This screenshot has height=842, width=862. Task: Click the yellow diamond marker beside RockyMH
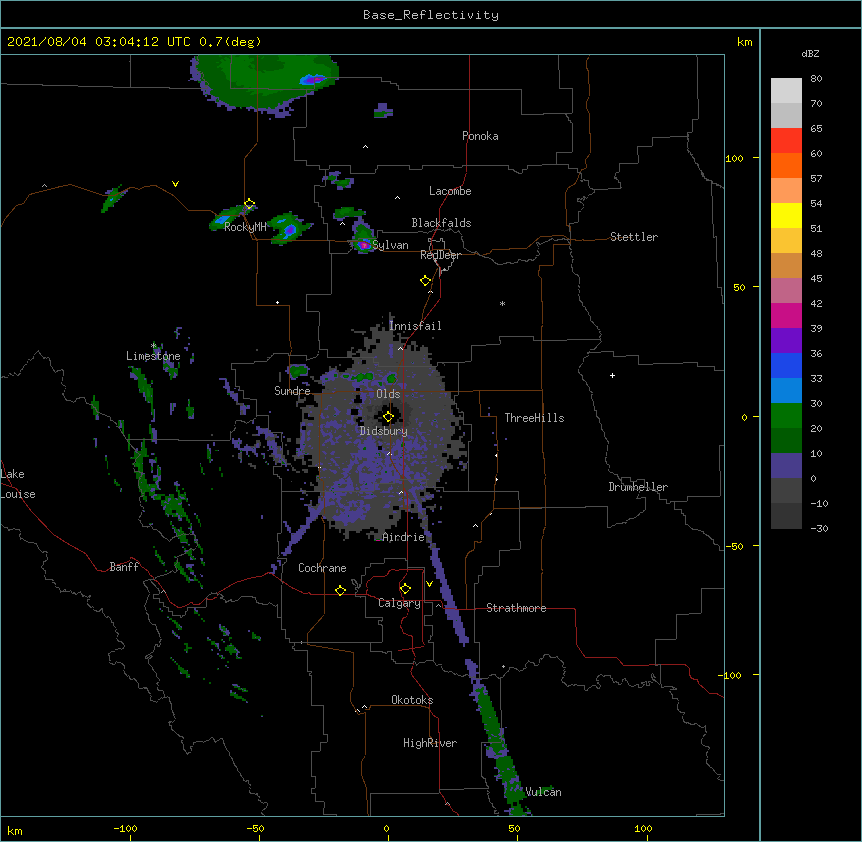[249, 204]
